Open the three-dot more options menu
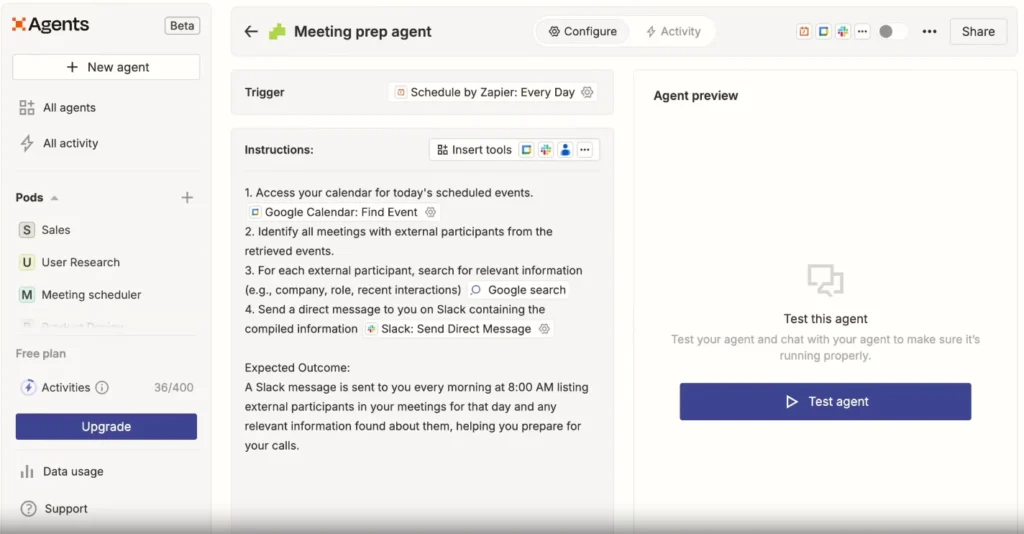The width and height of the screenshot is (1024, 534). [929, 31]
